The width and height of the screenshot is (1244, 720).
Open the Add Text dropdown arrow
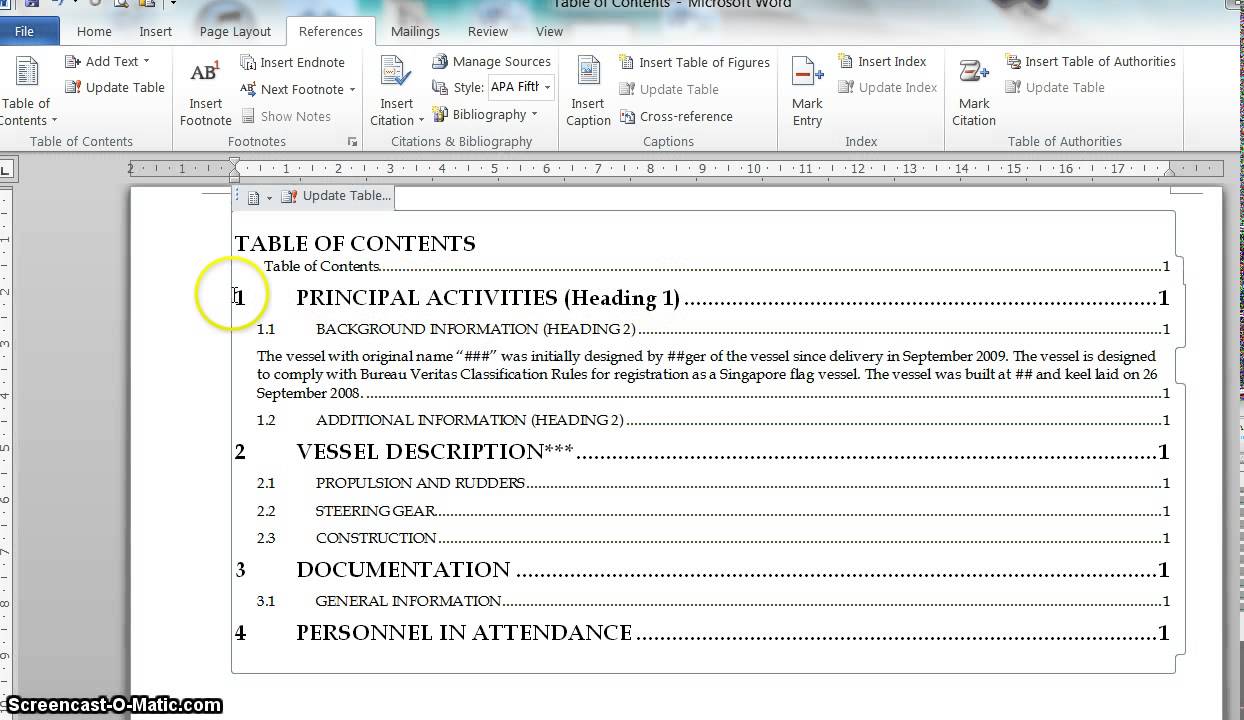click(x=146, y=62)
